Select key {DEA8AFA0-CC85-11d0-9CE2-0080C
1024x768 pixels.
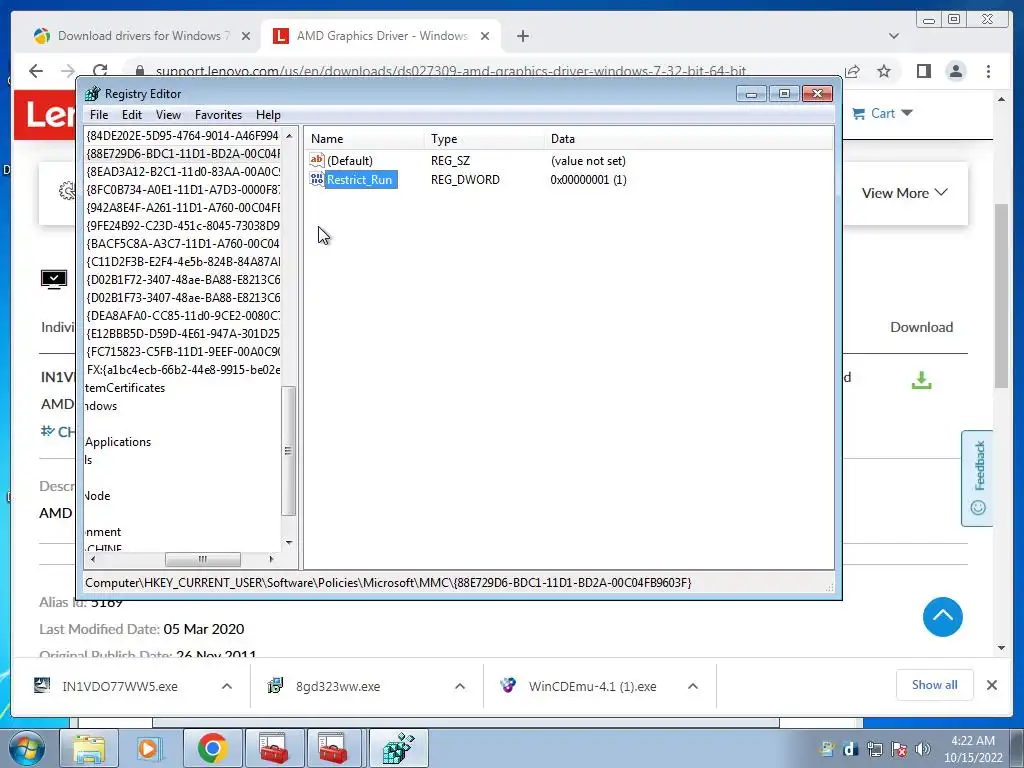182,315
